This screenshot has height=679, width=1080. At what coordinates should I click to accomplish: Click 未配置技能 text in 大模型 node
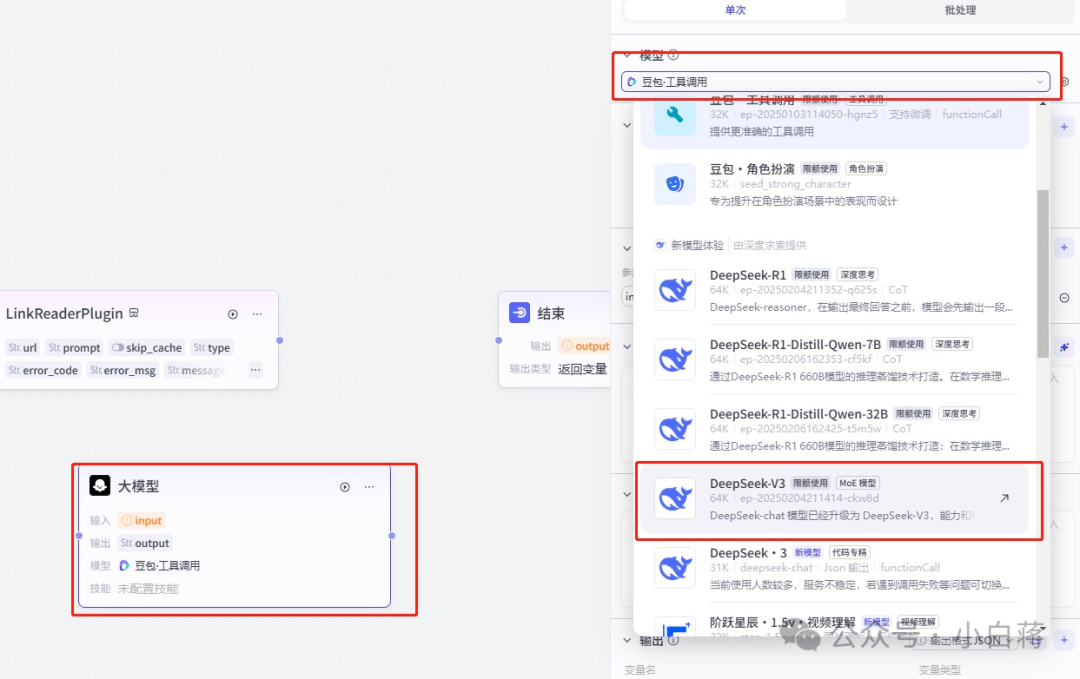tap(148, 589)
